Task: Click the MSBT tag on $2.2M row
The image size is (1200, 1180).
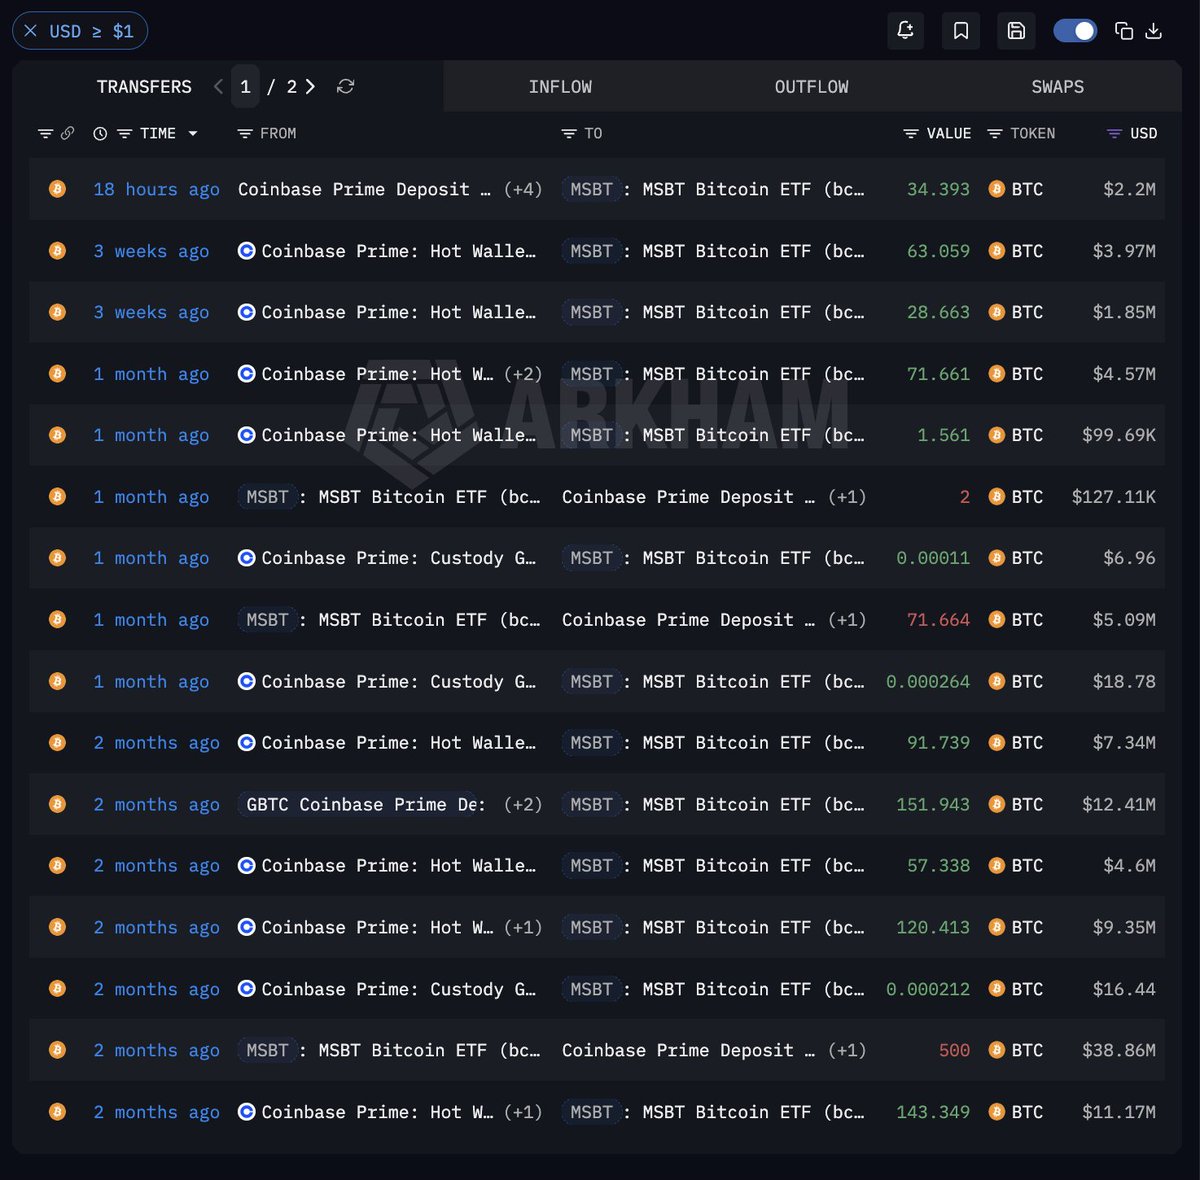Action: pyautogui.click(x=591, y=189)
